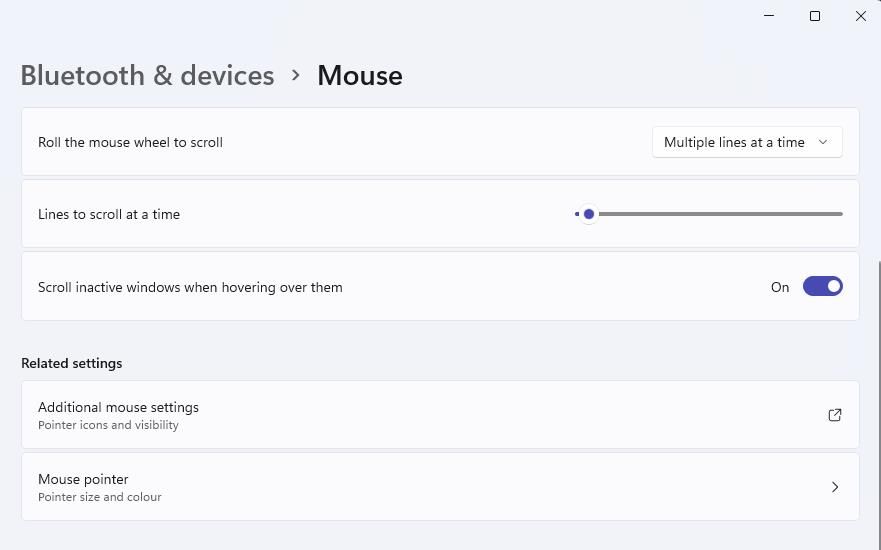
Task: Open the Mouse pointer settings page
Action: [440, 487]
